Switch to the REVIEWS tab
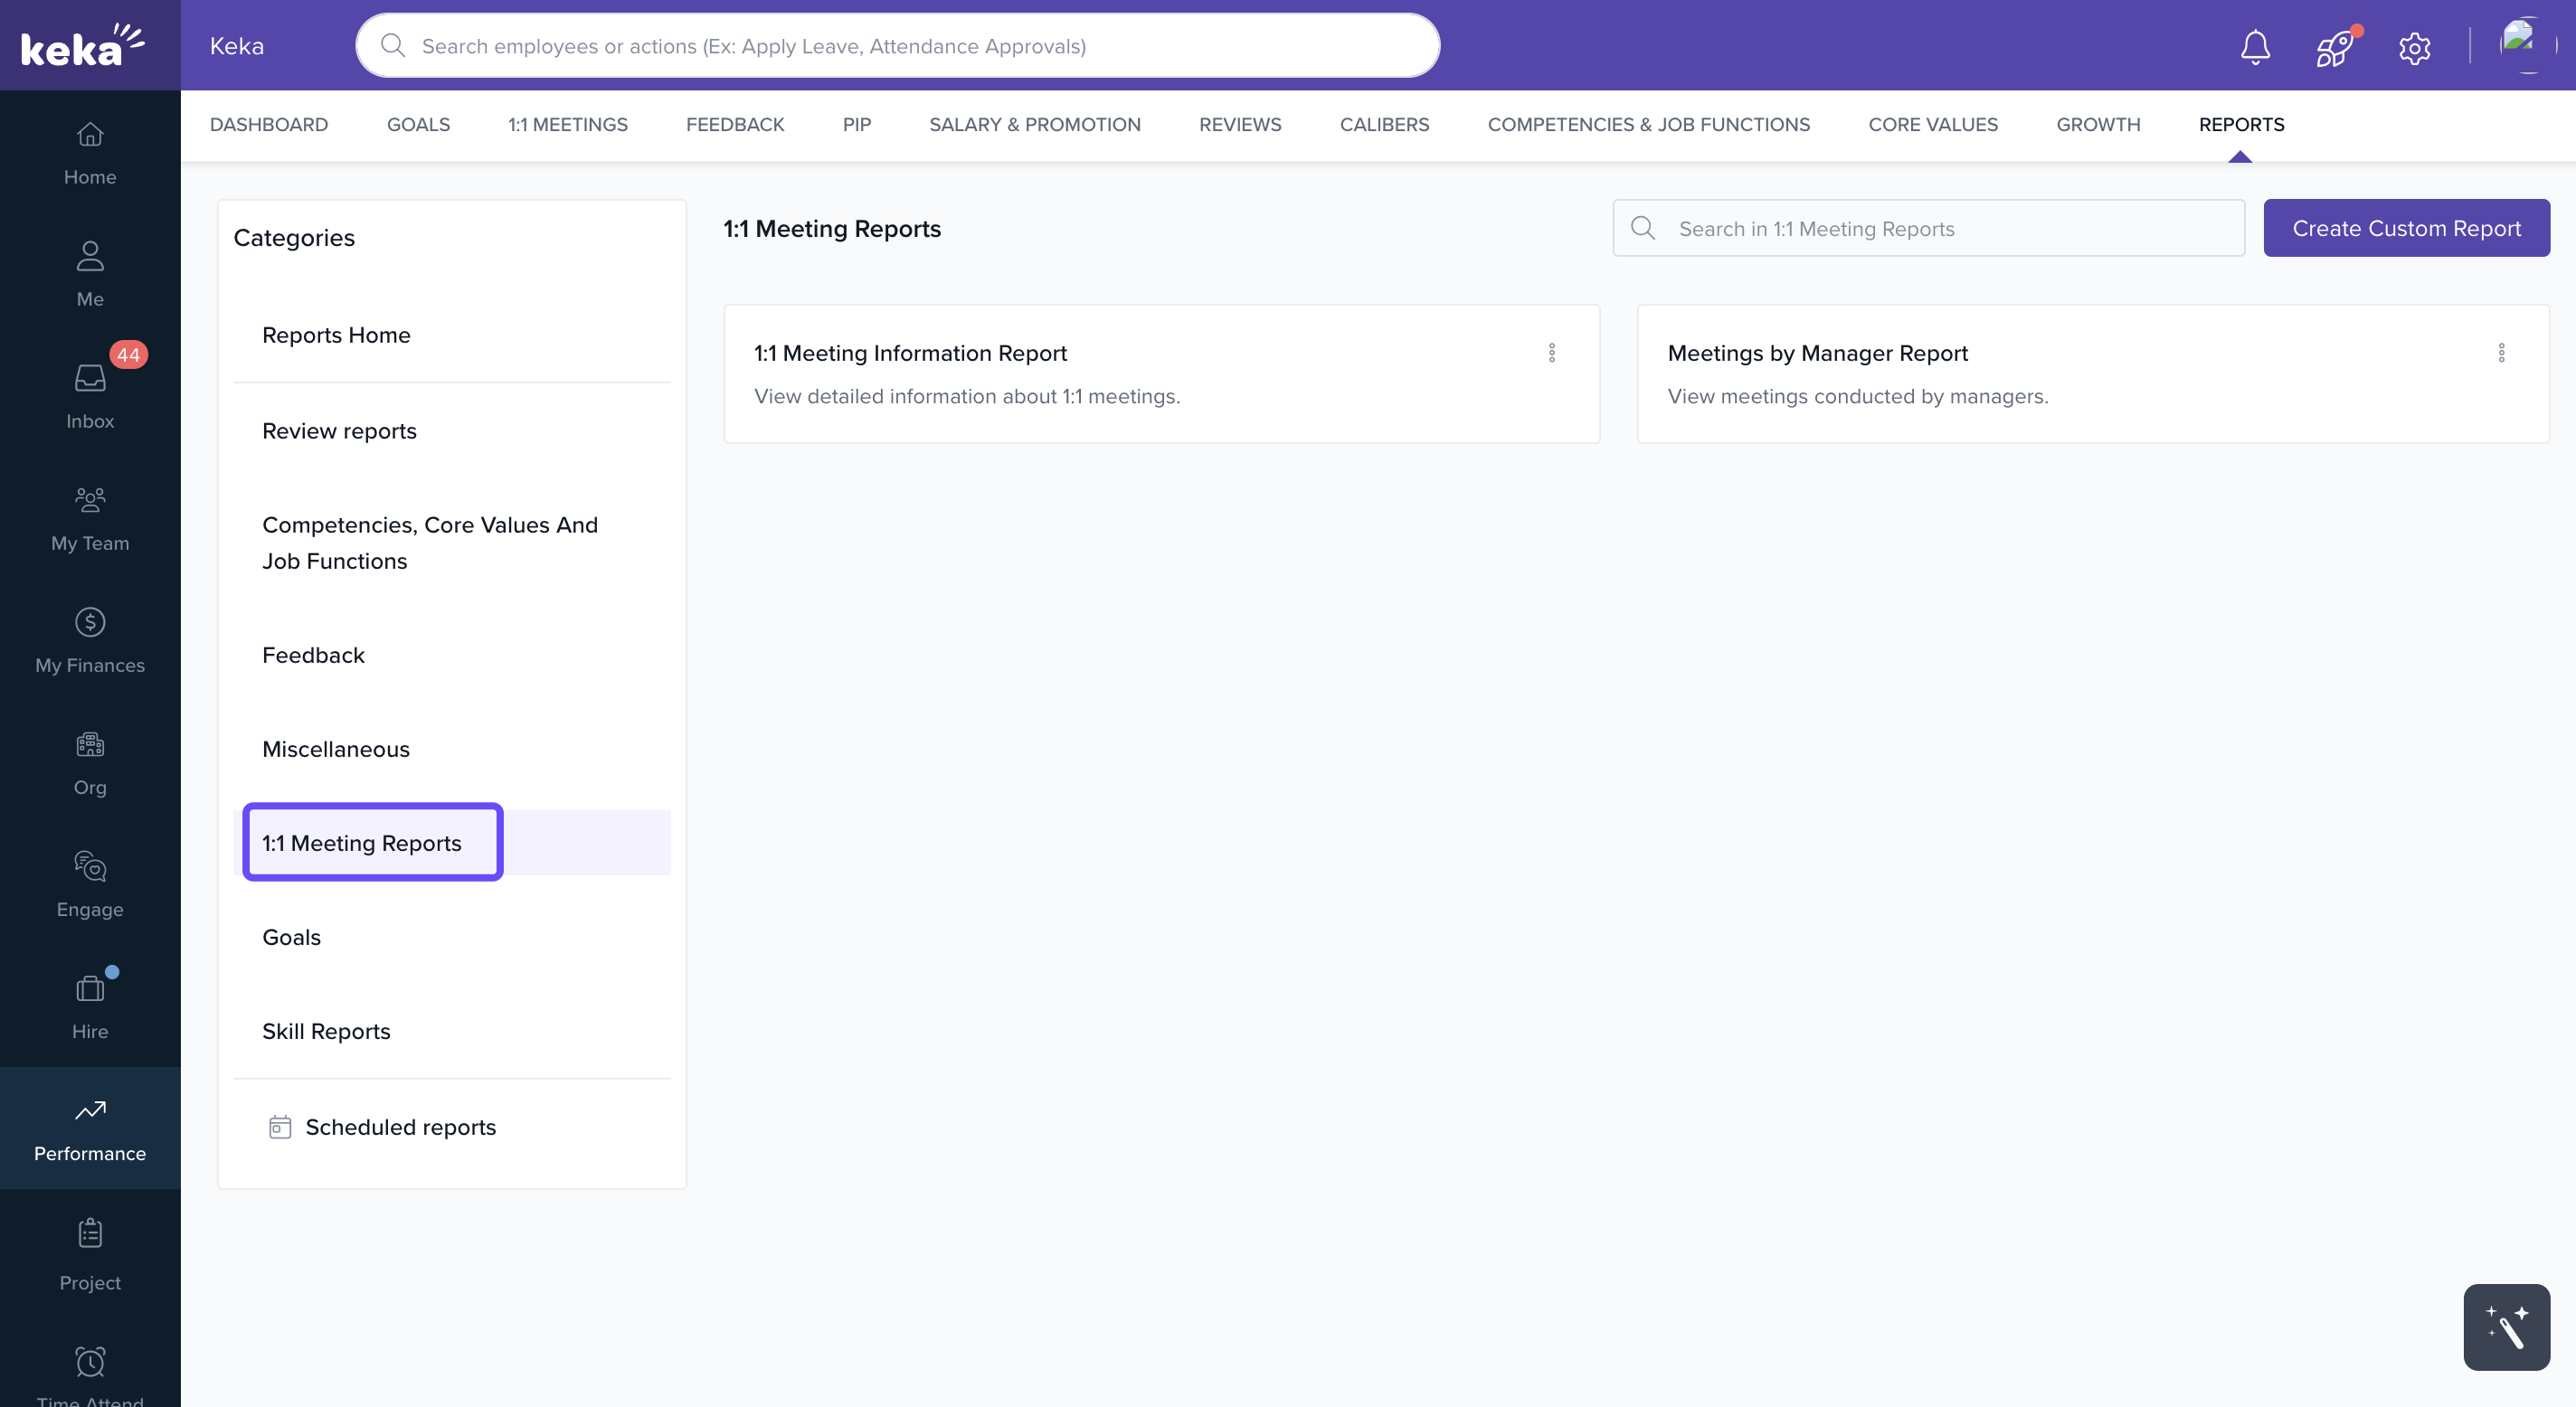2576x1407 pixels. point(1239,125)
